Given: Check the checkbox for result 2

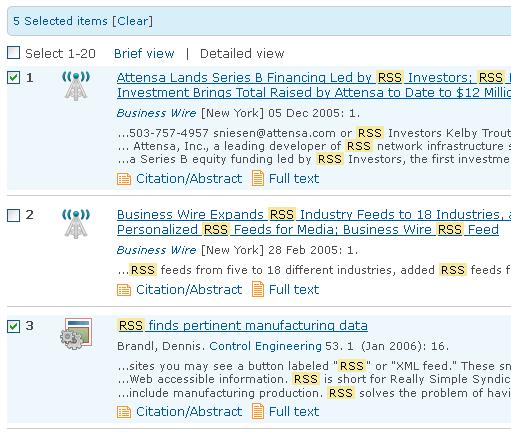Looking at the screenshot, I should 13,215.
